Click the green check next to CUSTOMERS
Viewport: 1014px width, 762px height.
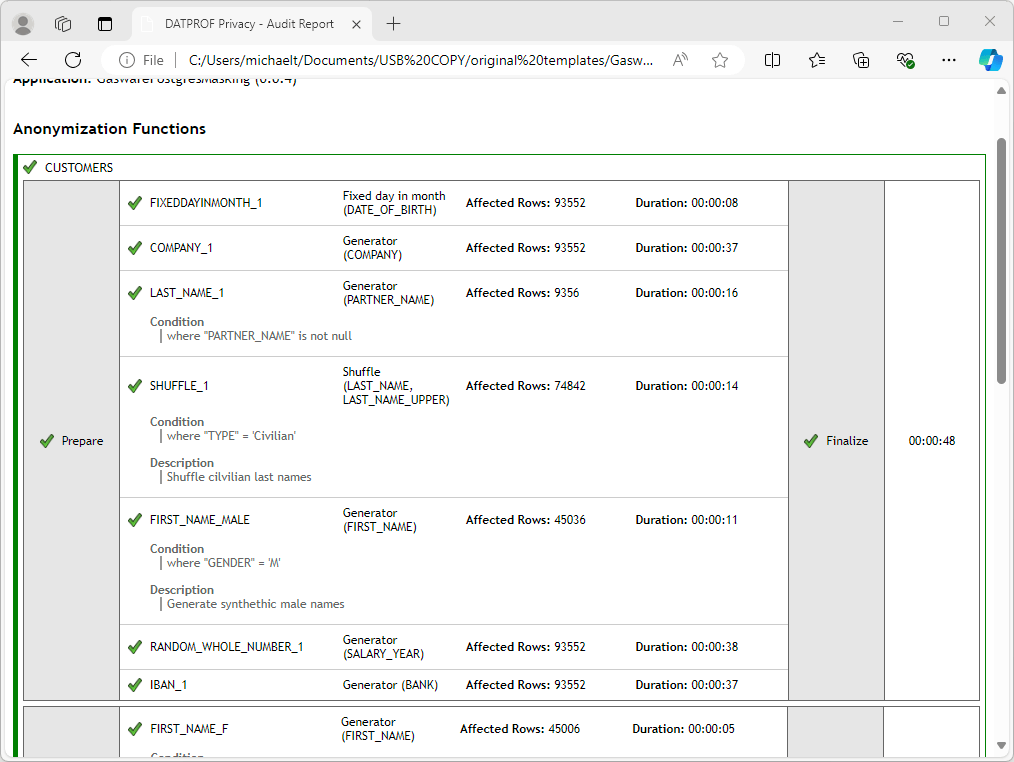point(30,167)
